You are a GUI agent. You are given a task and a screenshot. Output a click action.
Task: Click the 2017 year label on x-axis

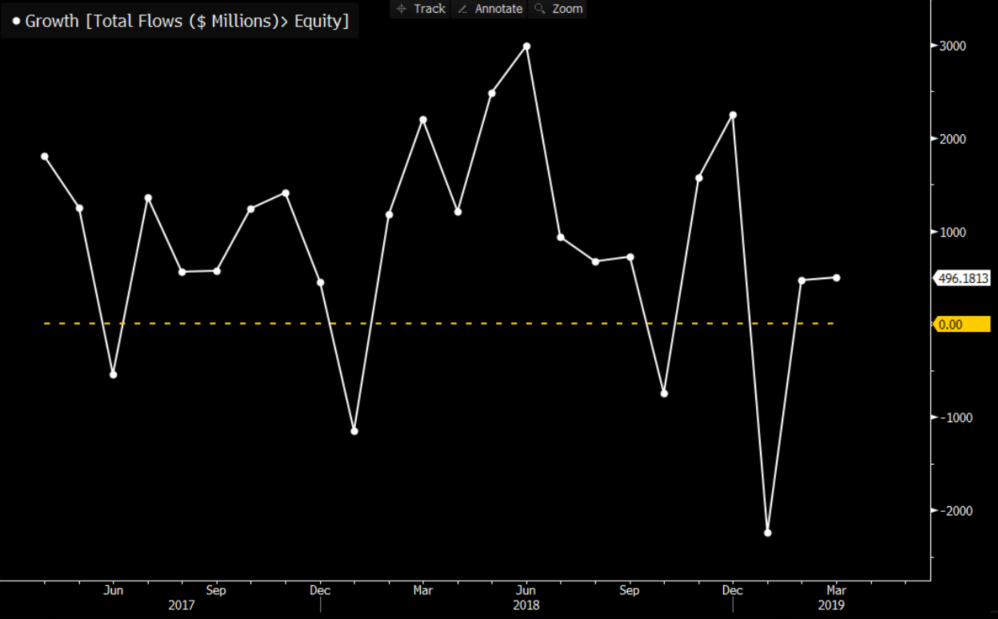[x=181, y=605]
